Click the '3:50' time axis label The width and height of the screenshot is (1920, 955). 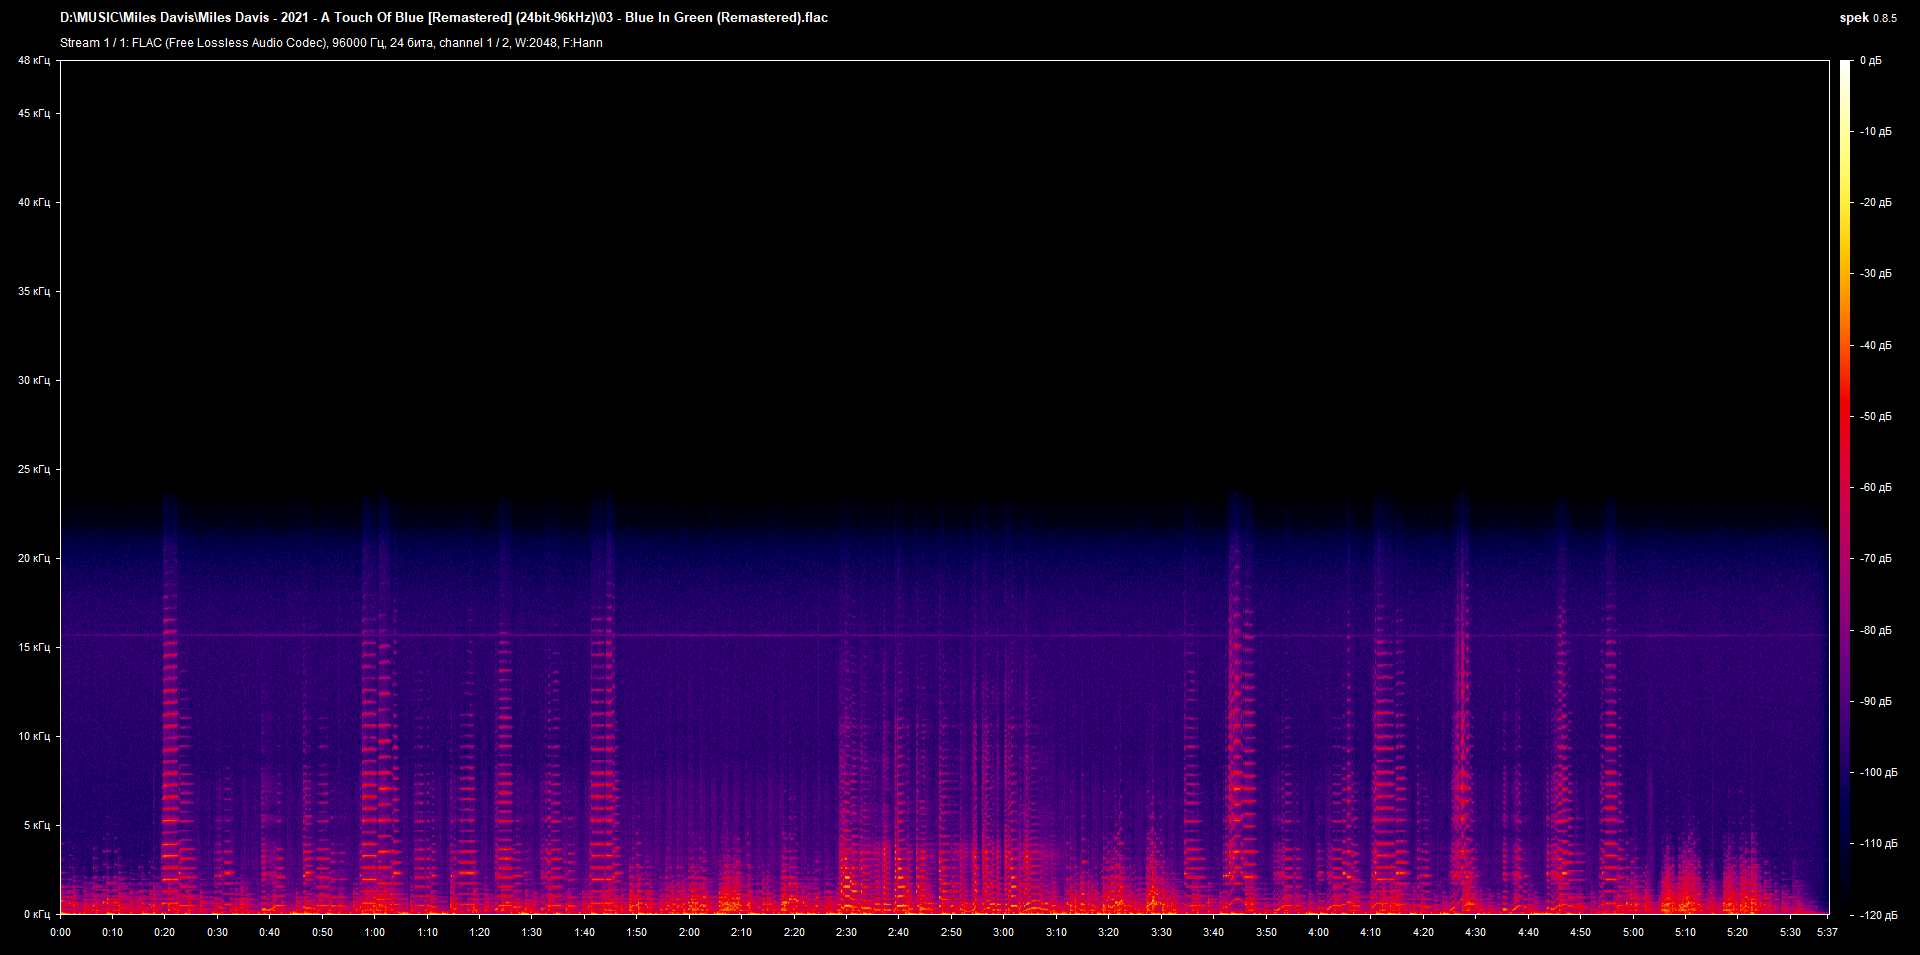point(1266,933)
